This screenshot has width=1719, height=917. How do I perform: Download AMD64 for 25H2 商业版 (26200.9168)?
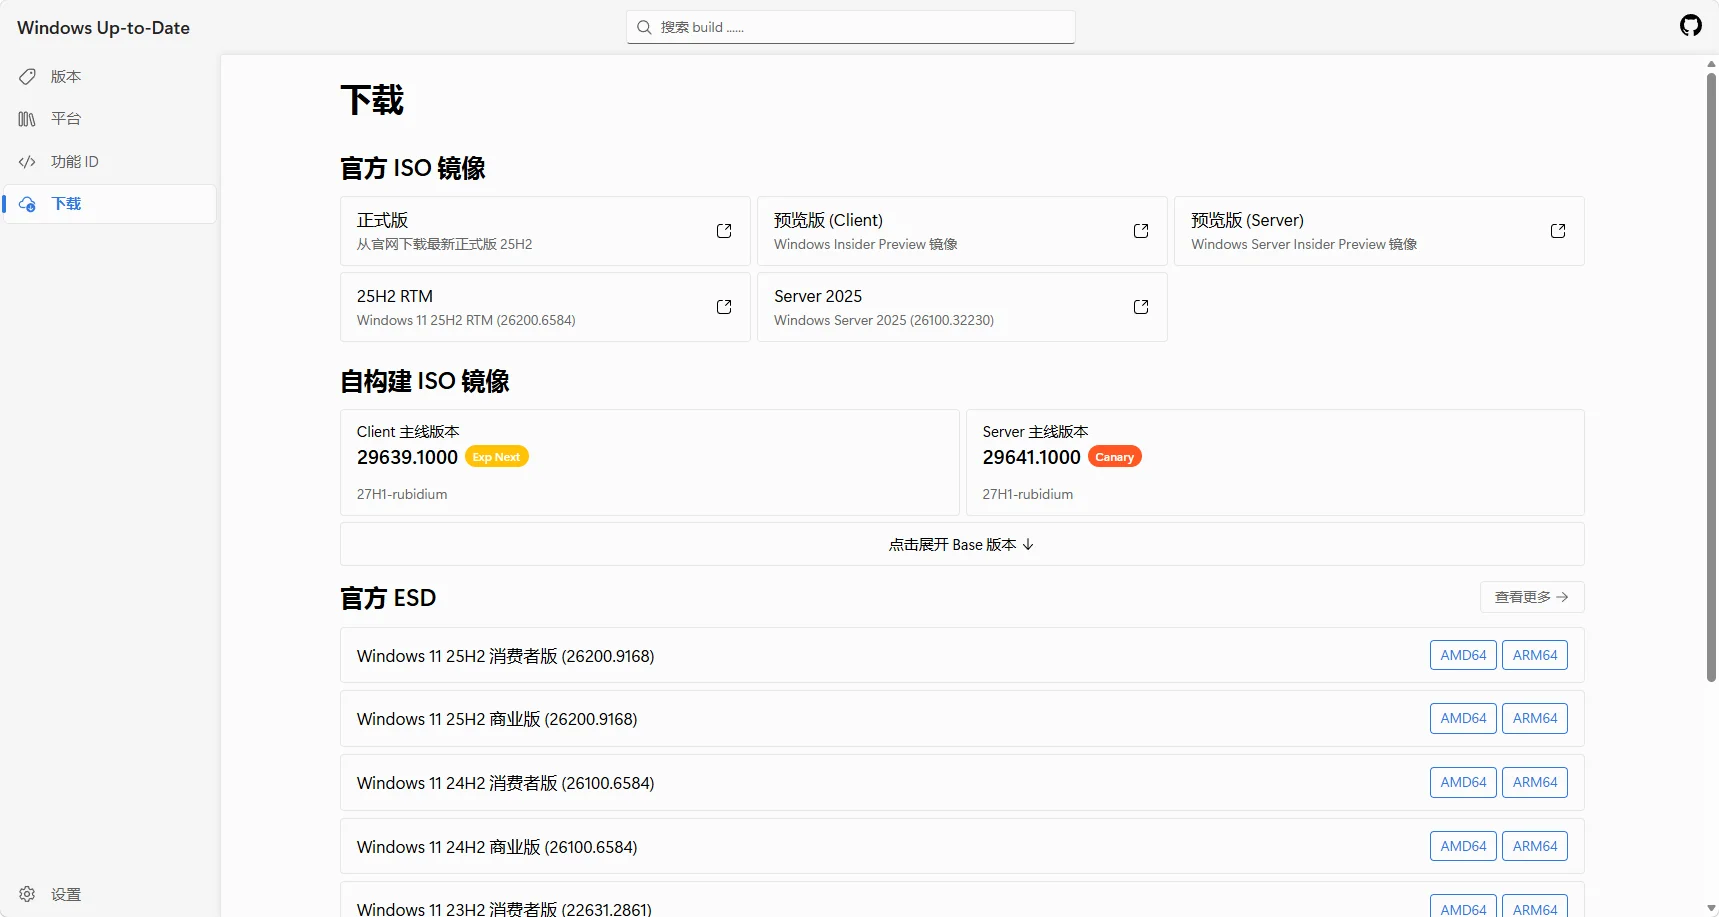1463,718
